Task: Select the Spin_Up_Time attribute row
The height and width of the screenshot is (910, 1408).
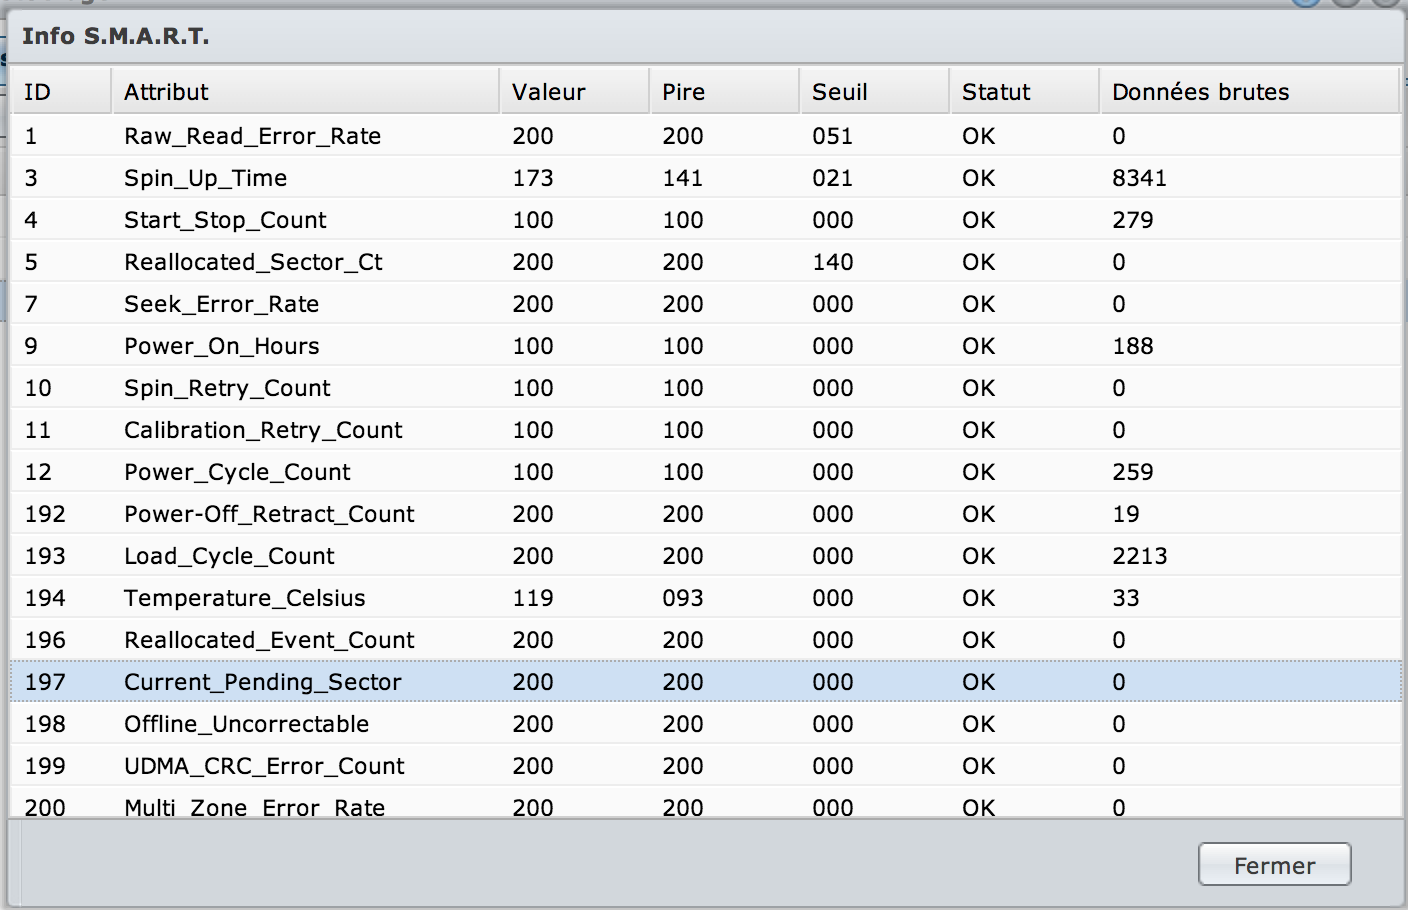Action: [205, 178]
